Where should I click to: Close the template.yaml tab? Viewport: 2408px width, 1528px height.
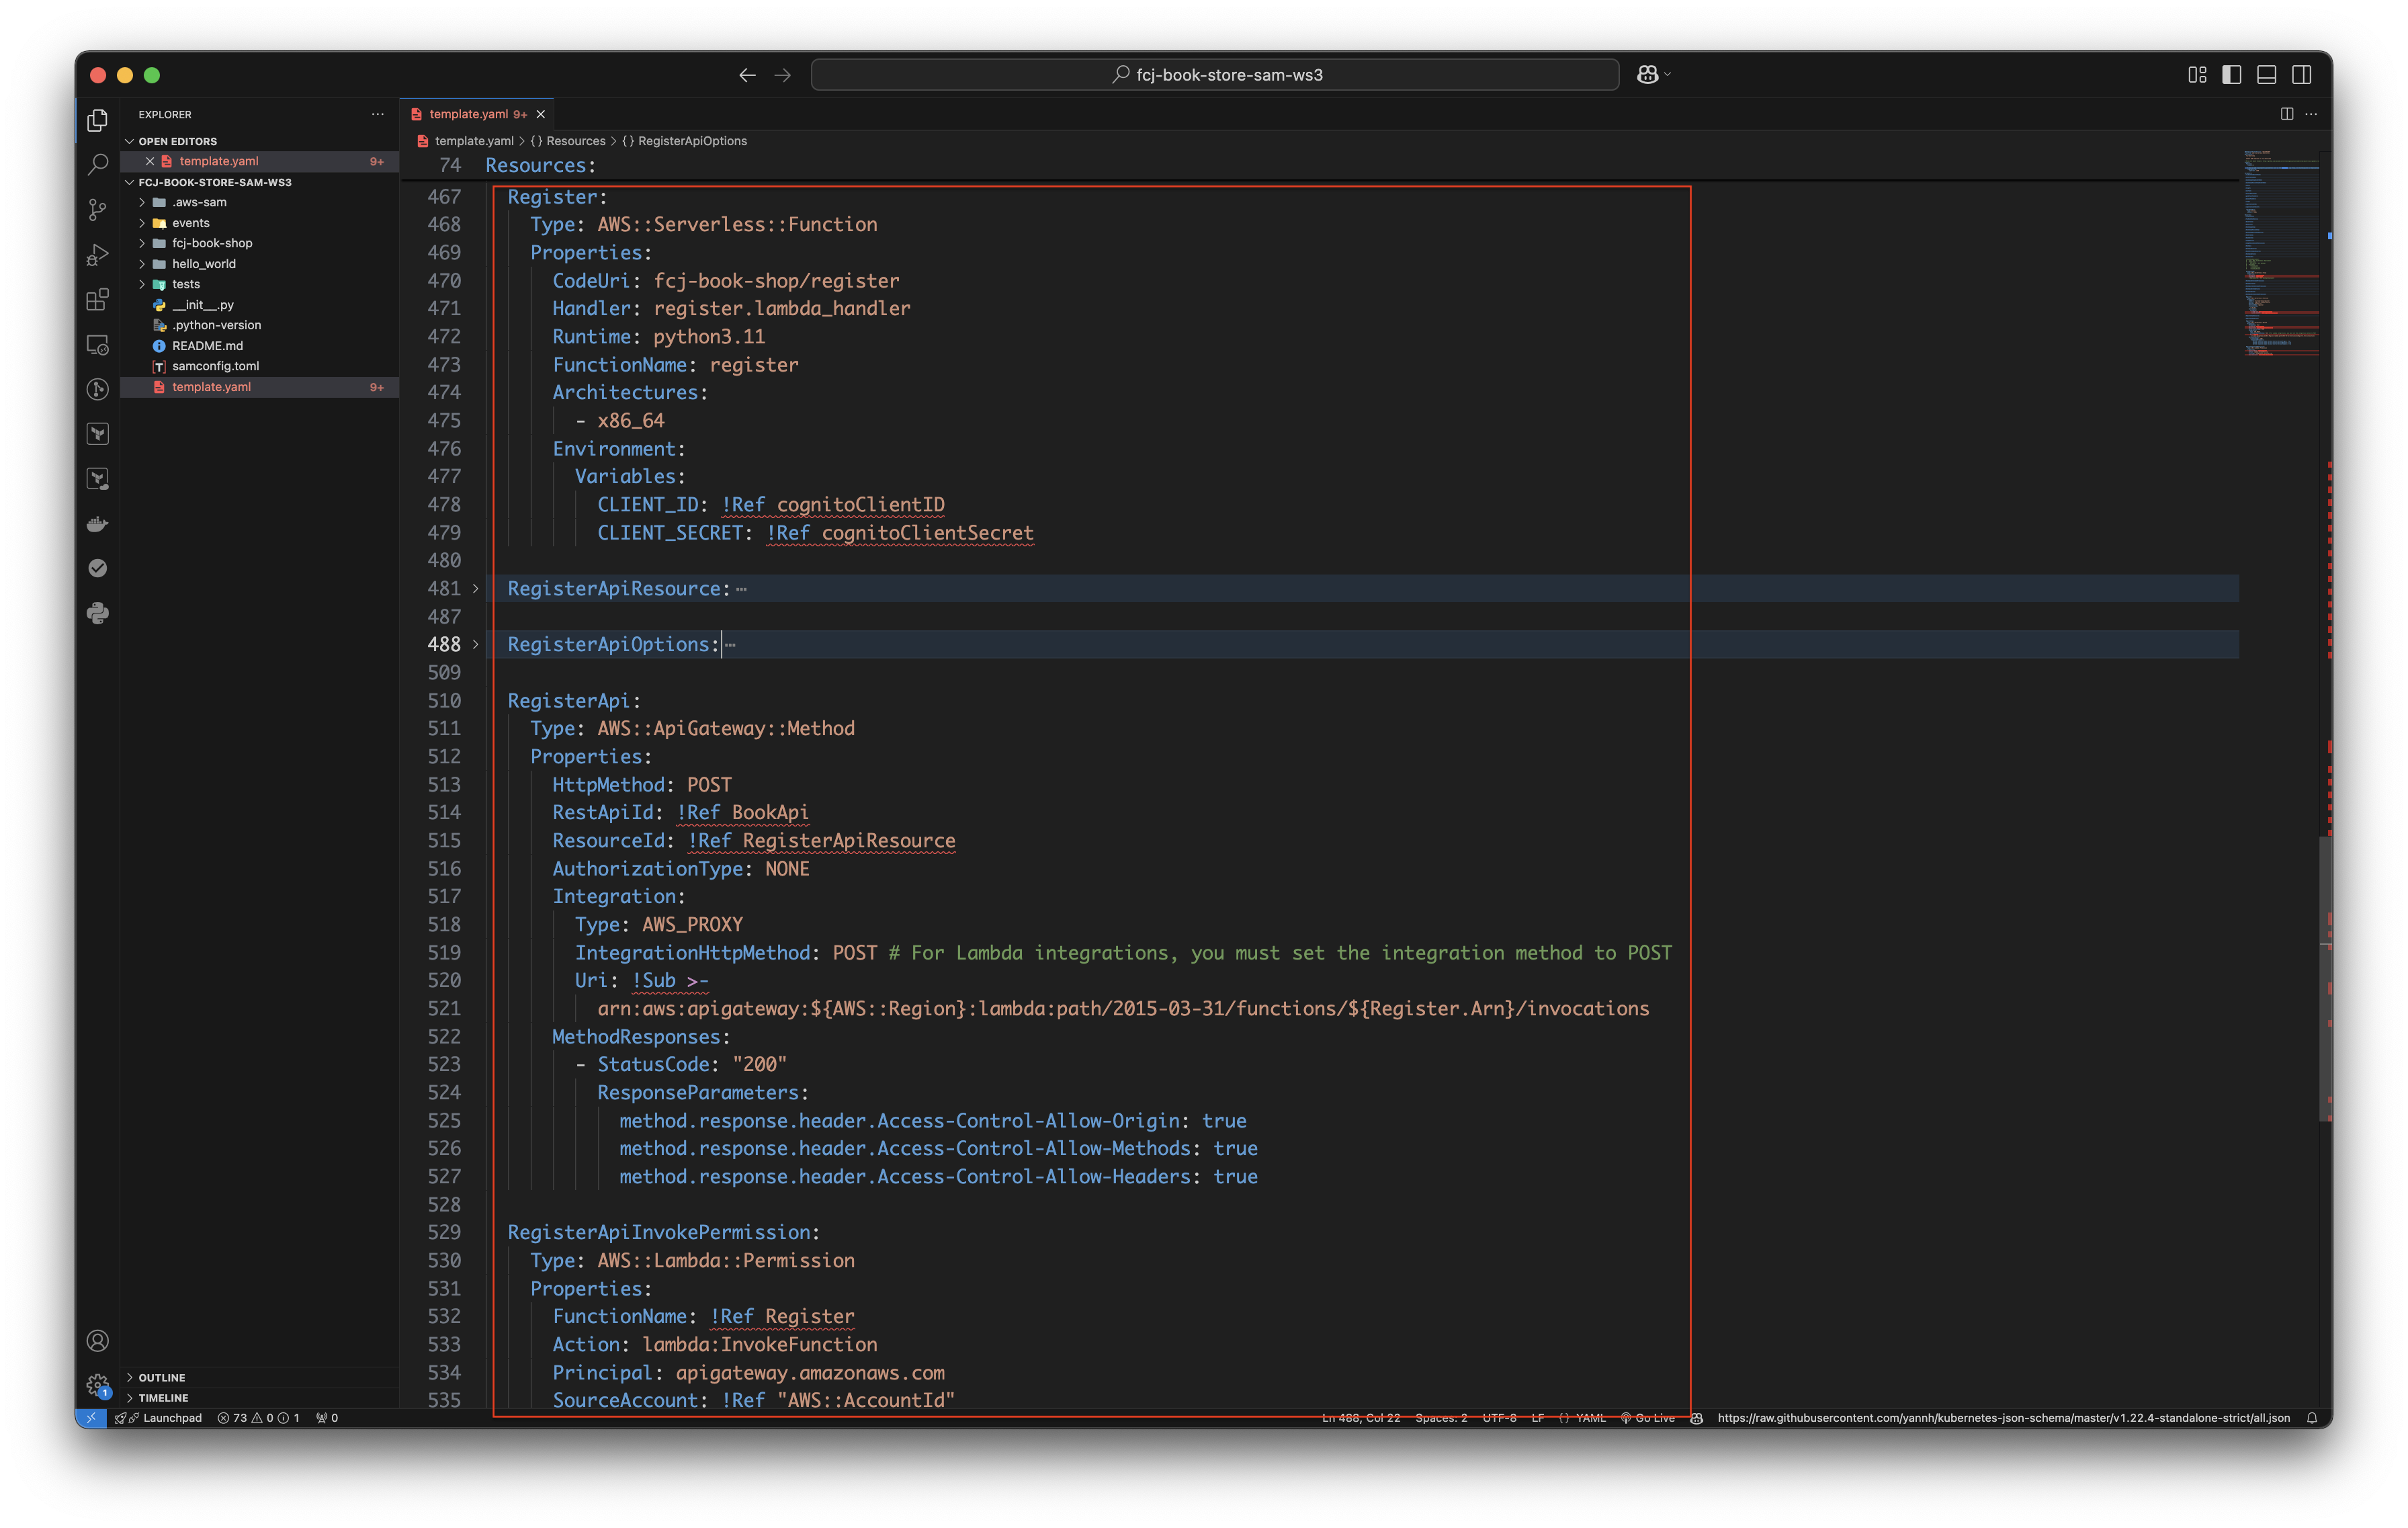point(540,114)
